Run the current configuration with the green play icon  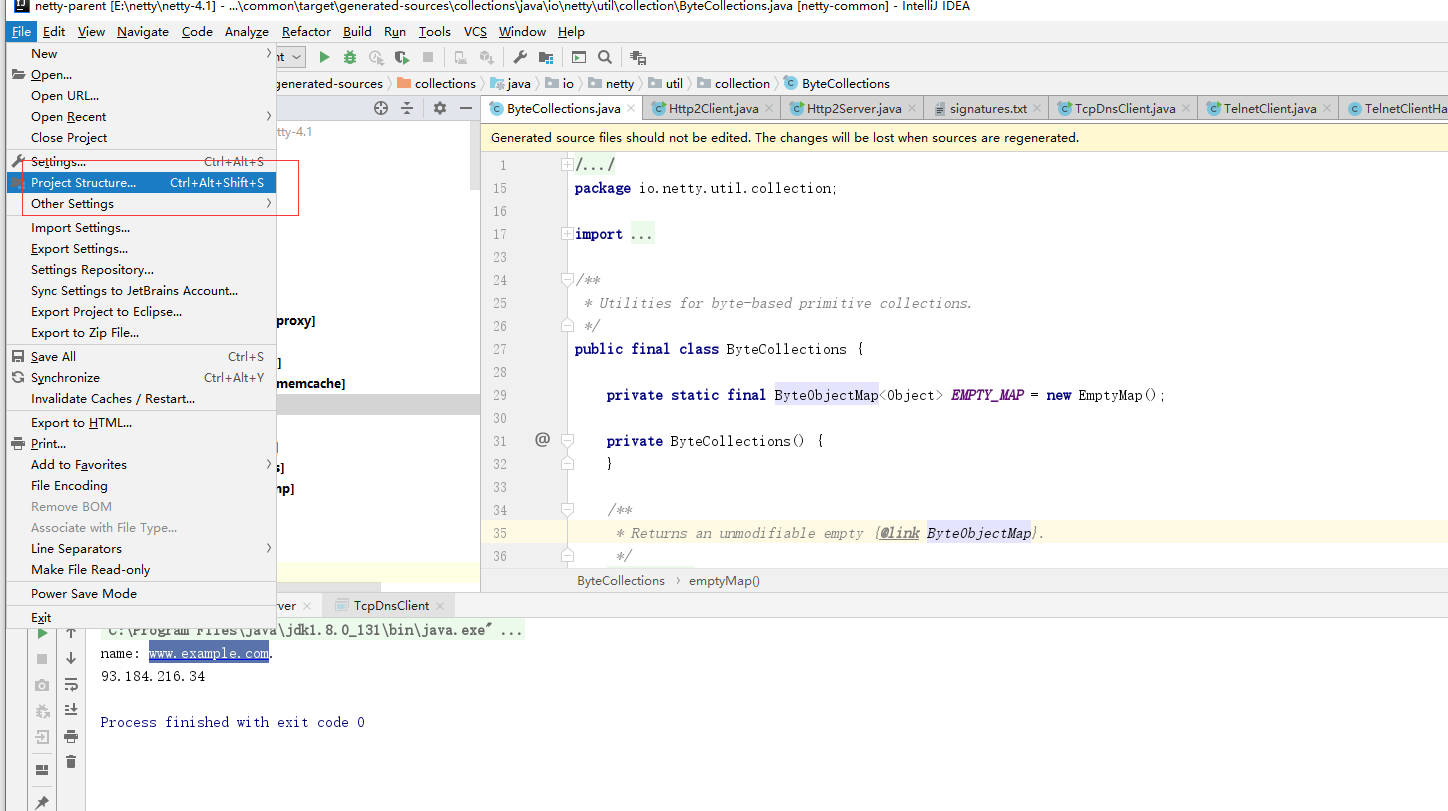[x=324, y=57]
